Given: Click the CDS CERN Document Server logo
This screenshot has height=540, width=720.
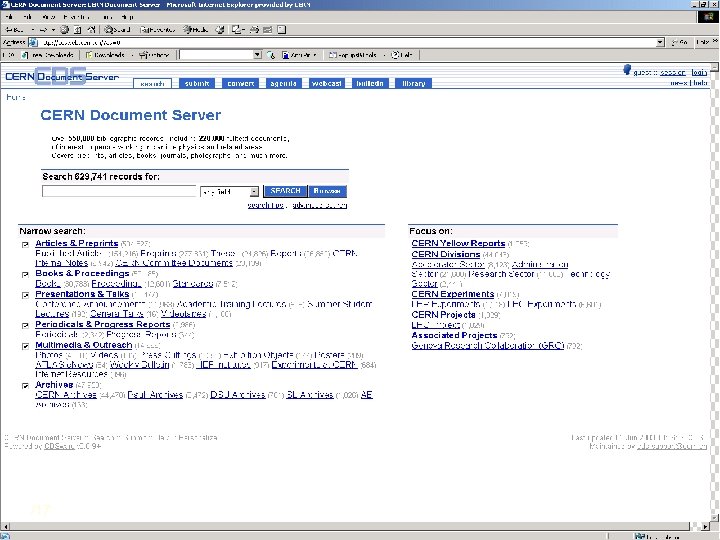Looking at the screenshot, I should point(62,77).
